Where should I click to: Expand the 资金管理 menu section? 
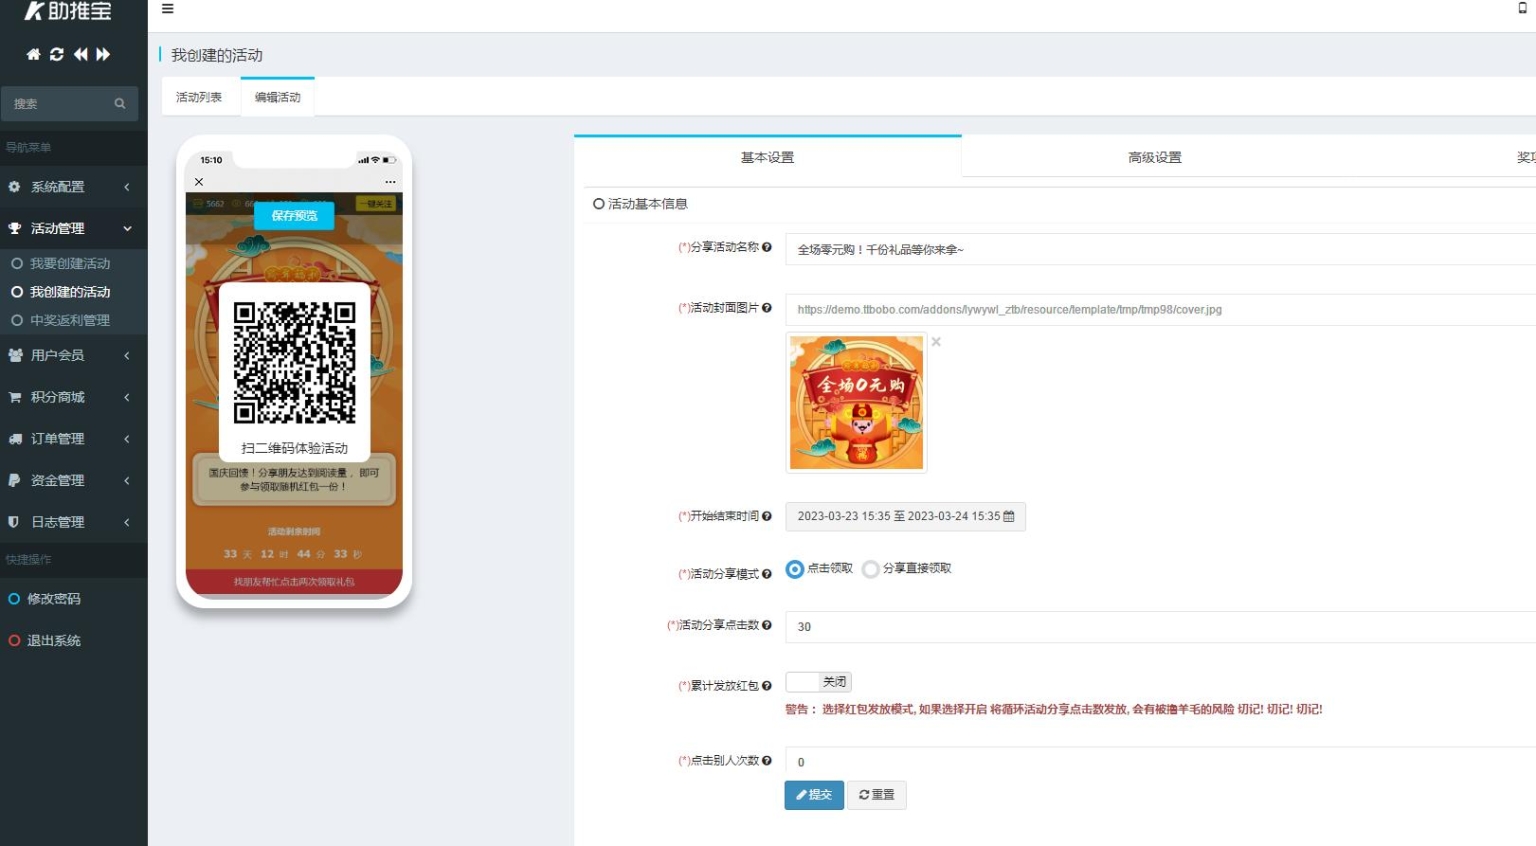tap(60, 480)
